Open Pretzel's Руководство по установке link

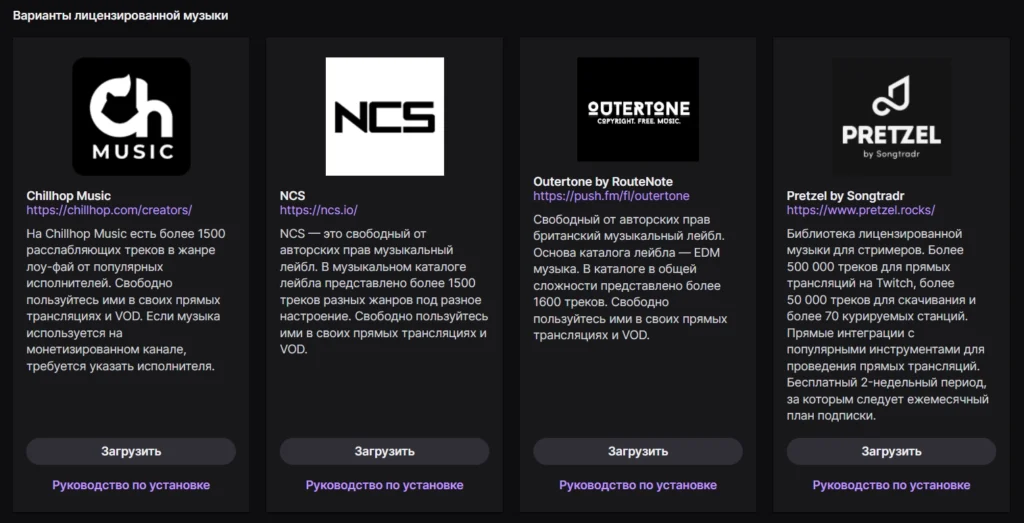tap(891, 485)
